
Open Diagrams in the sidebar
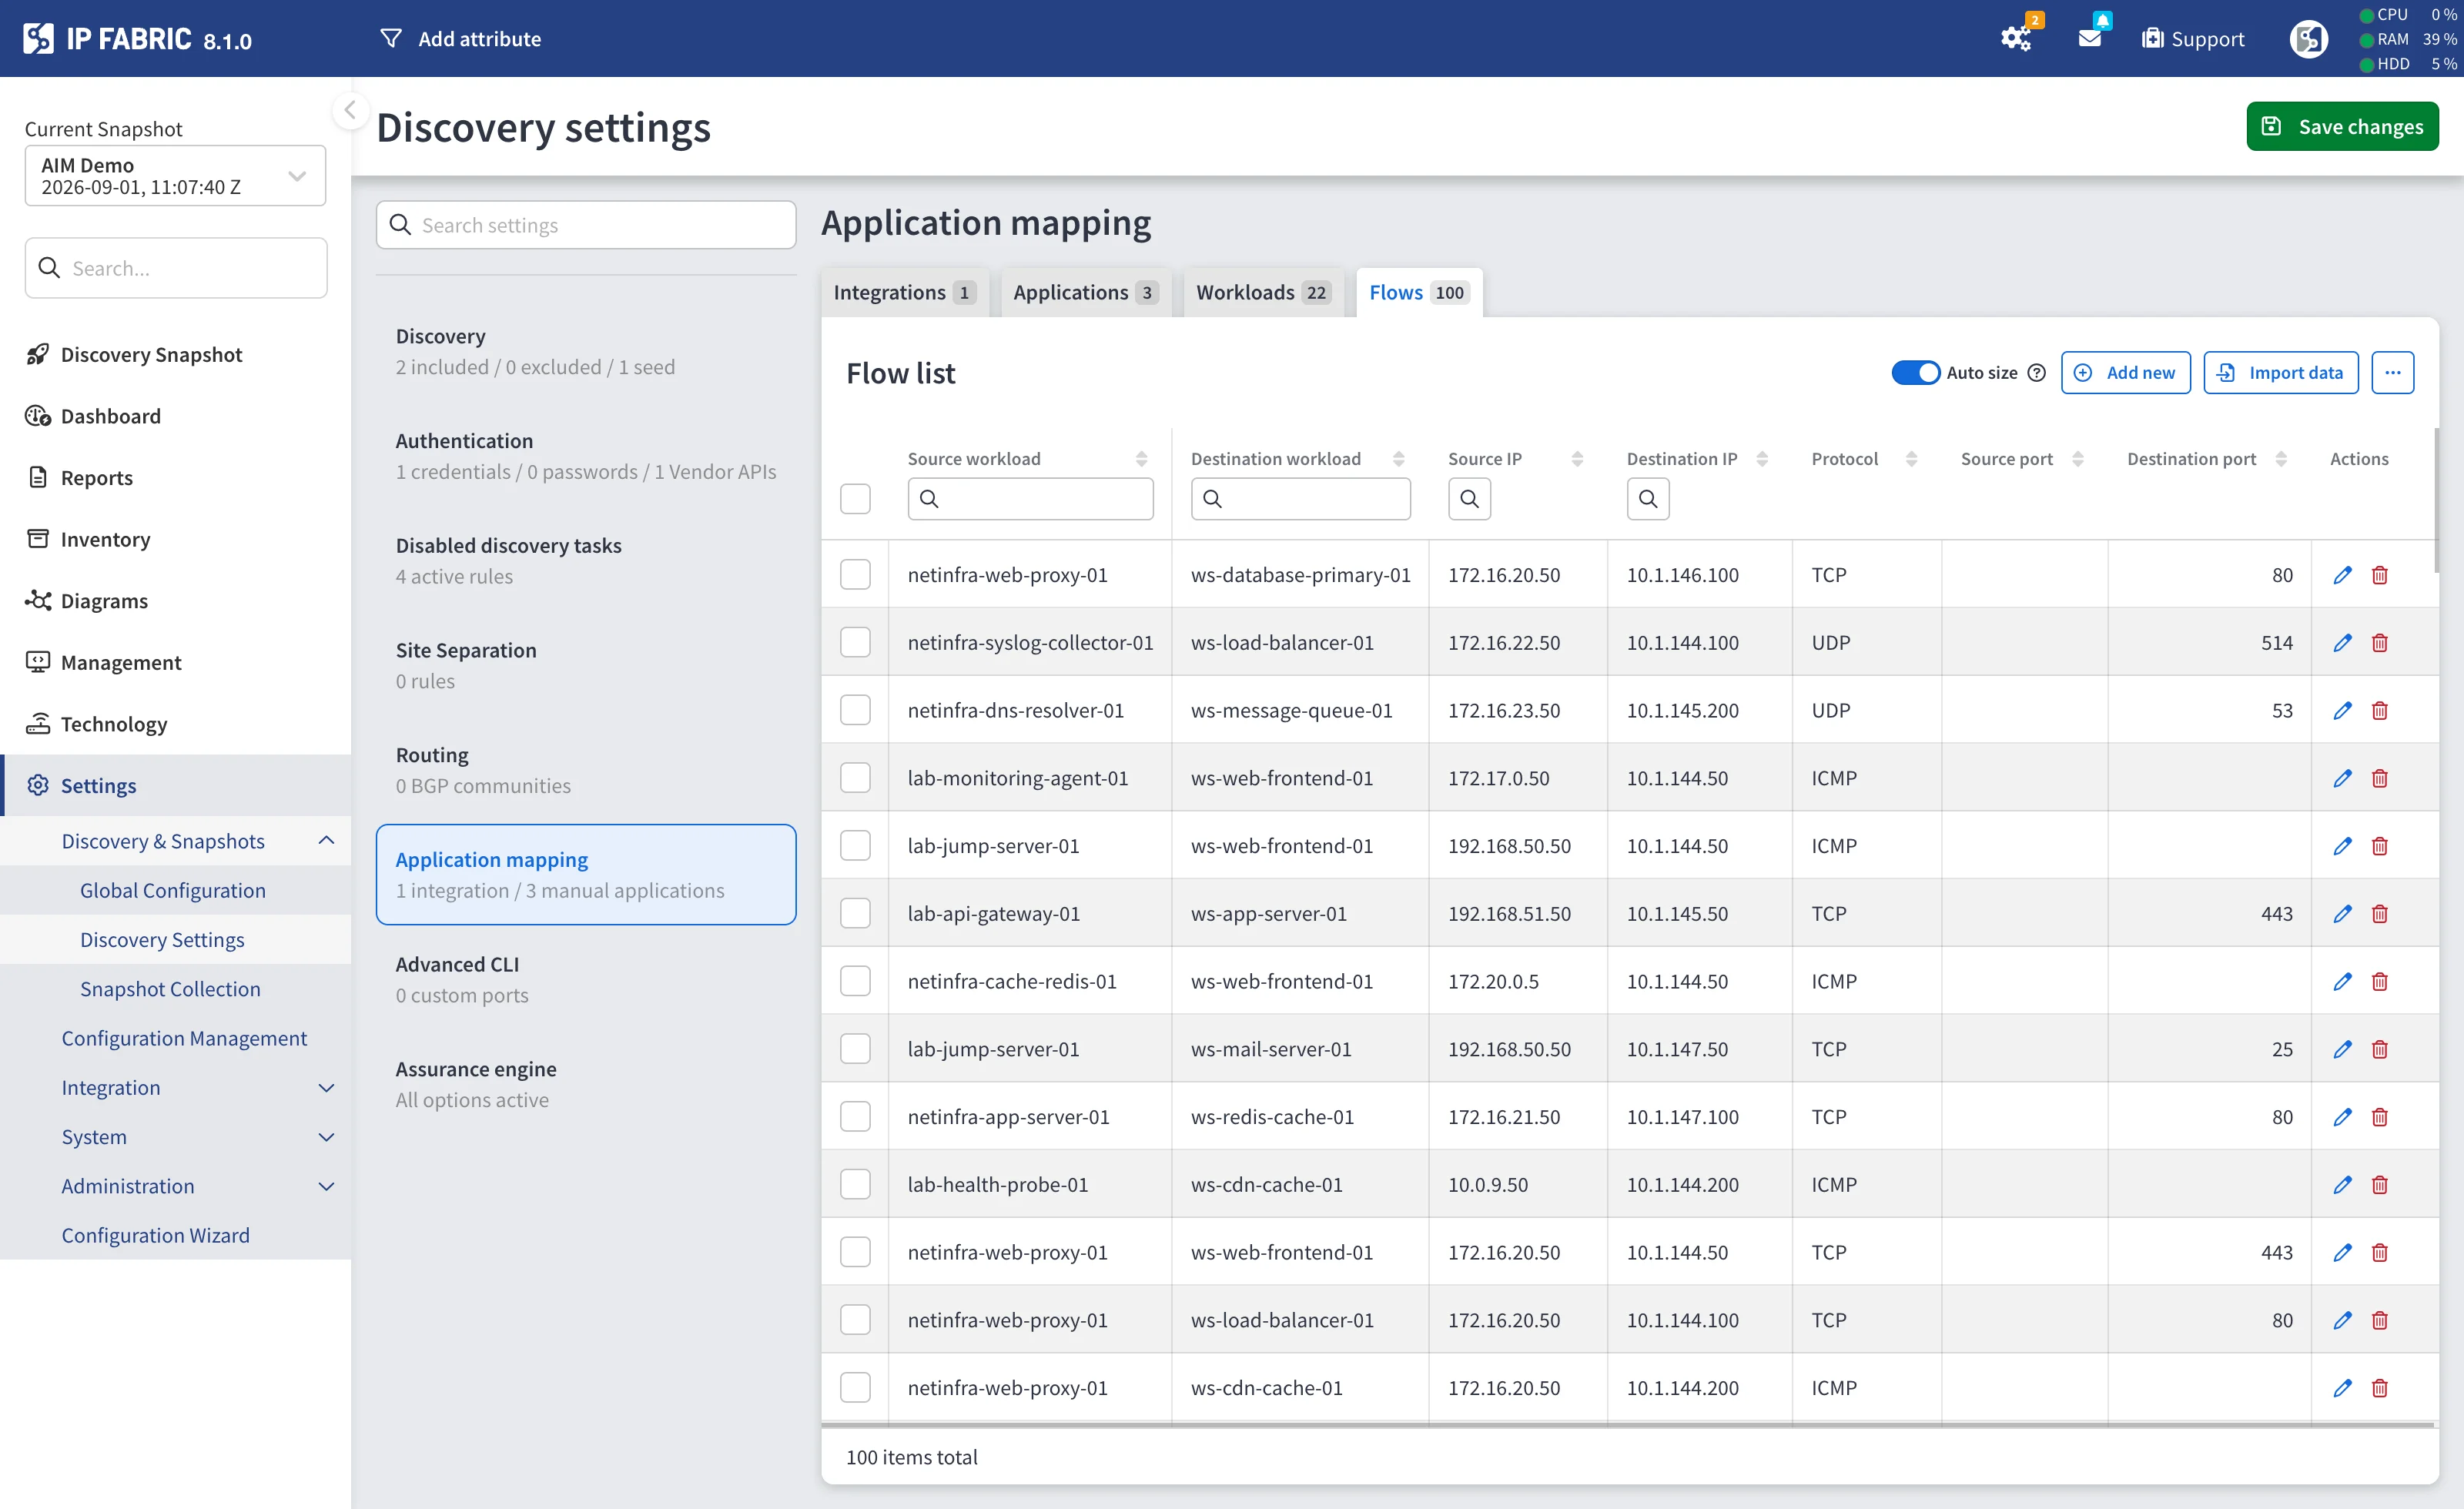[104, 601]
